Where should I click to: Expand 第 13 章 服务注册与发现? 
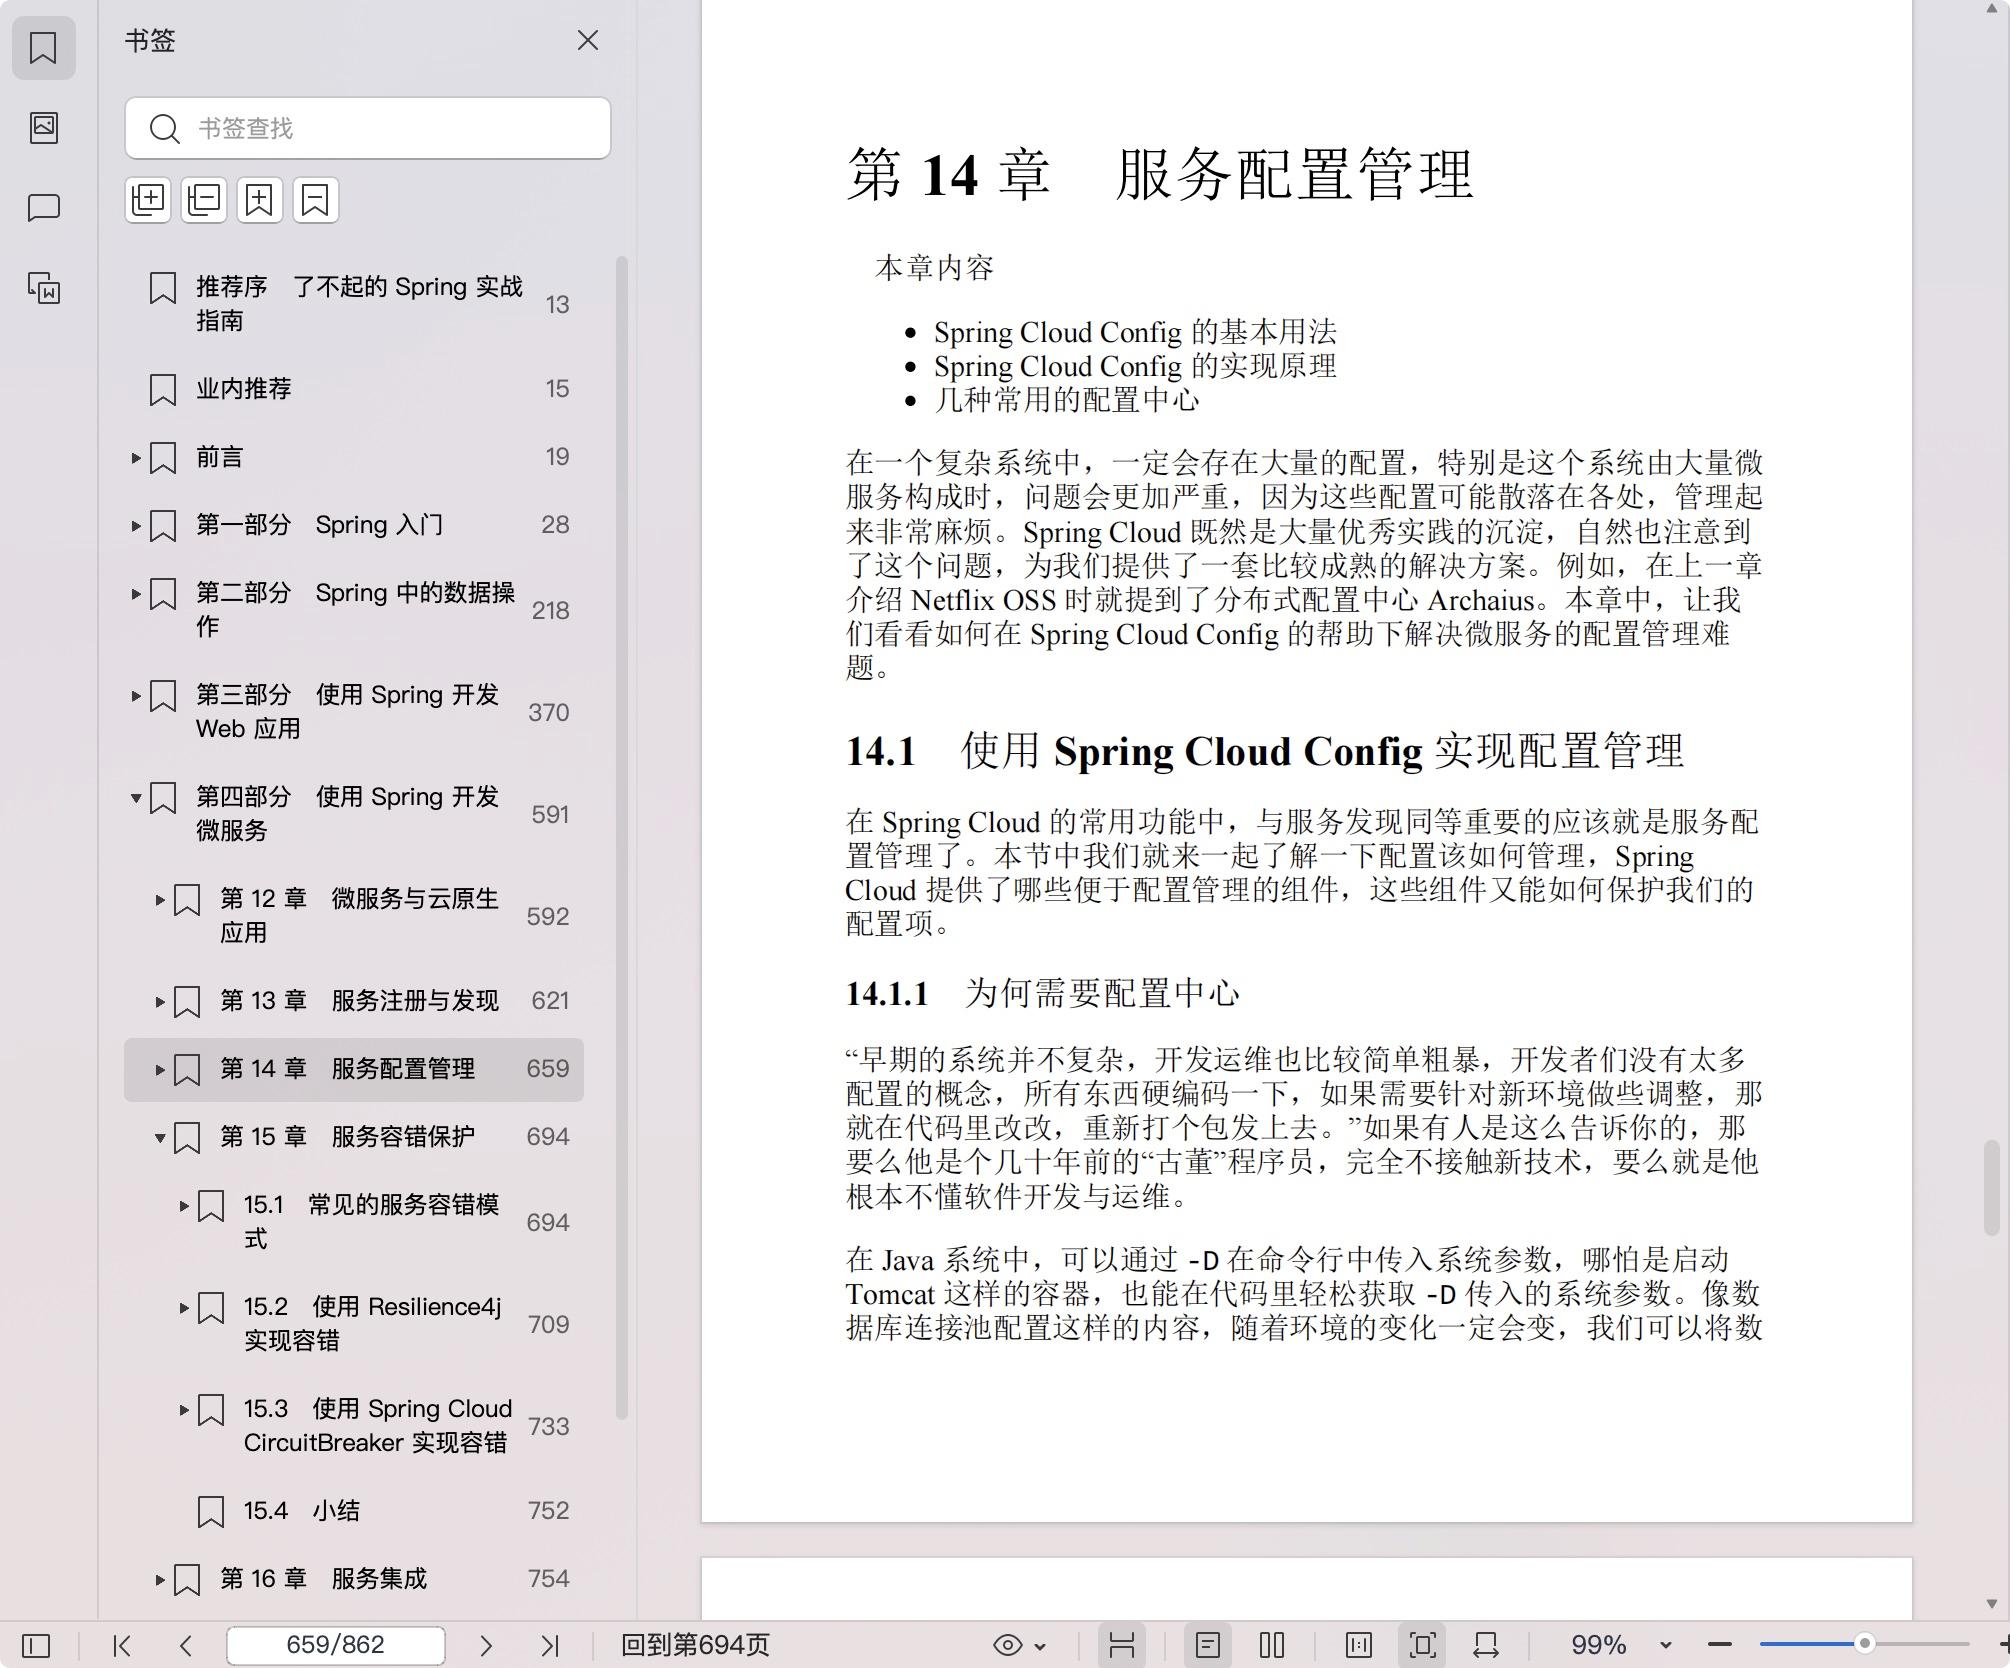pos(160,1002)
